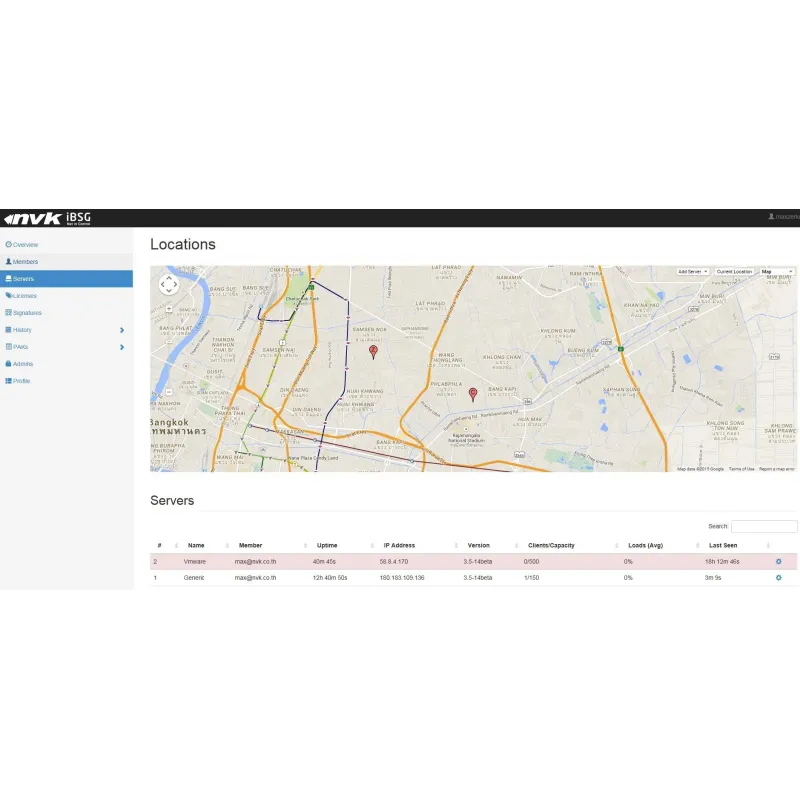Open the Overview page in sidebar
The image size is (800, 800).
(x=22, y=245)
